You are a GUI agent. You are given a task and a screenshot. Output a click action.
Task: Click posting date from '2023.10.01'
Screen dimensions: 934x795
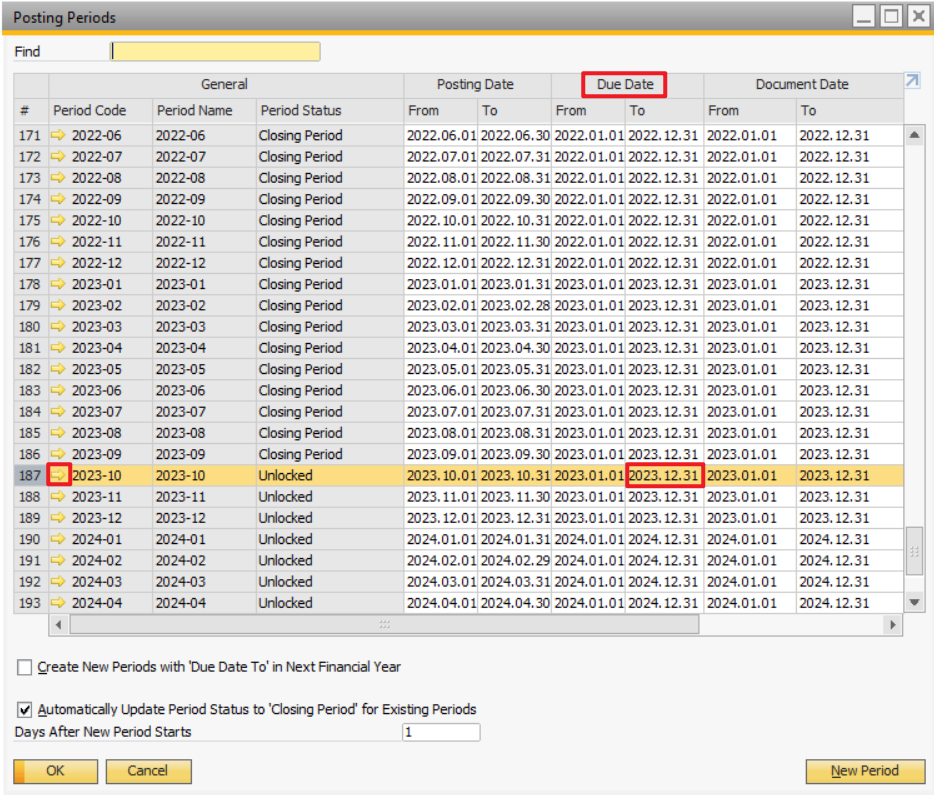tap(441, 475)
